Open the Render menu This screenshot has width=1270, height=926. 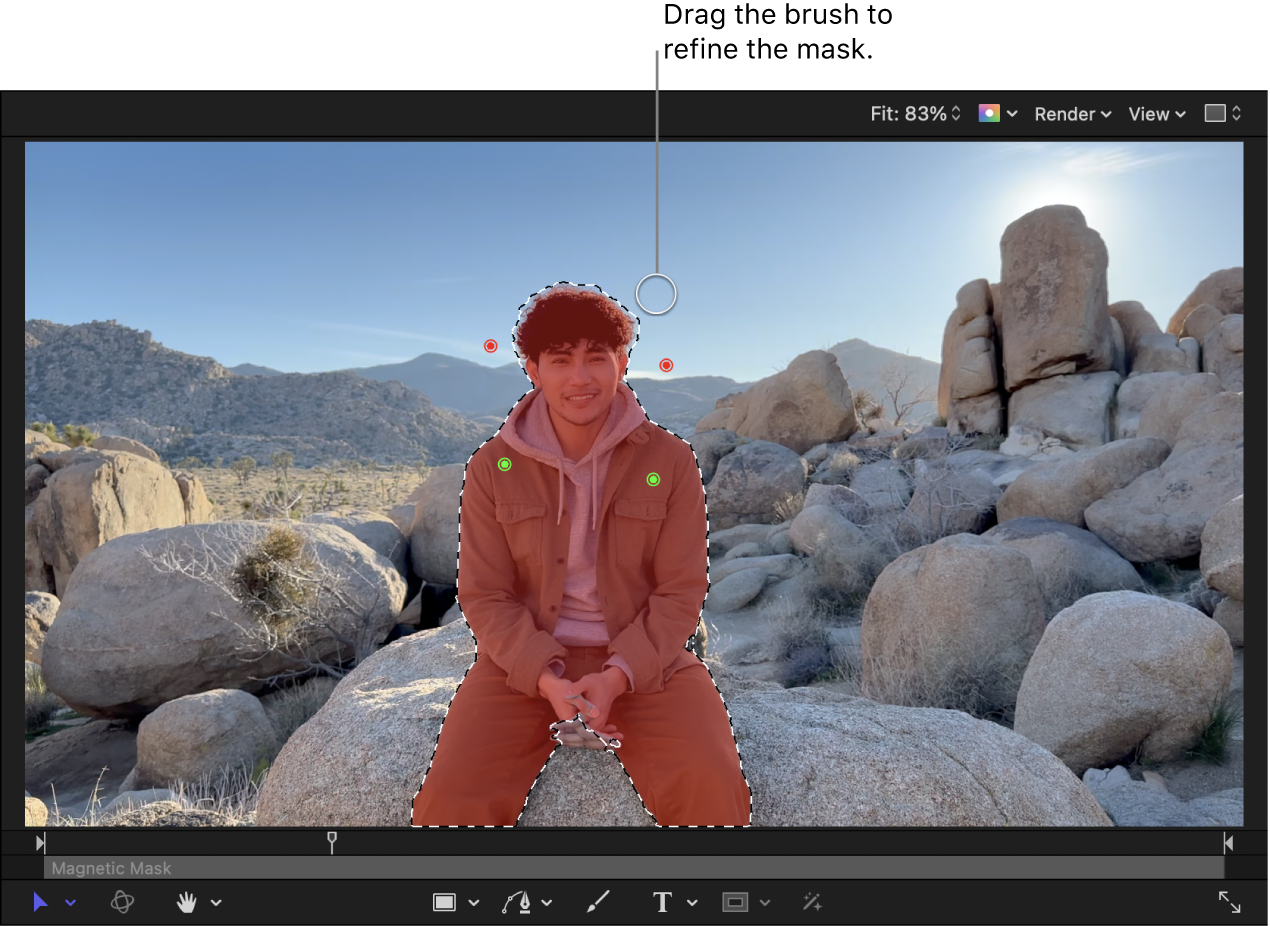(1065, 113)
